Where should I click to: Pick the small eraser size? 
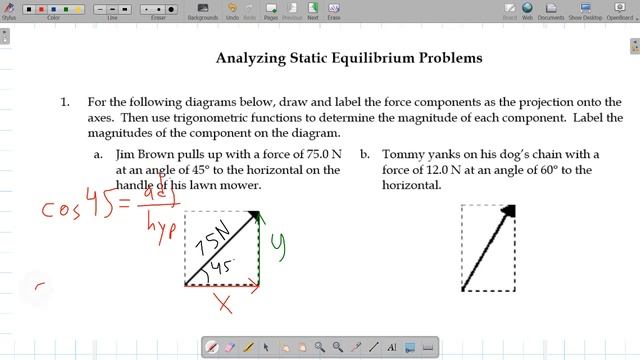coord(147,9)
